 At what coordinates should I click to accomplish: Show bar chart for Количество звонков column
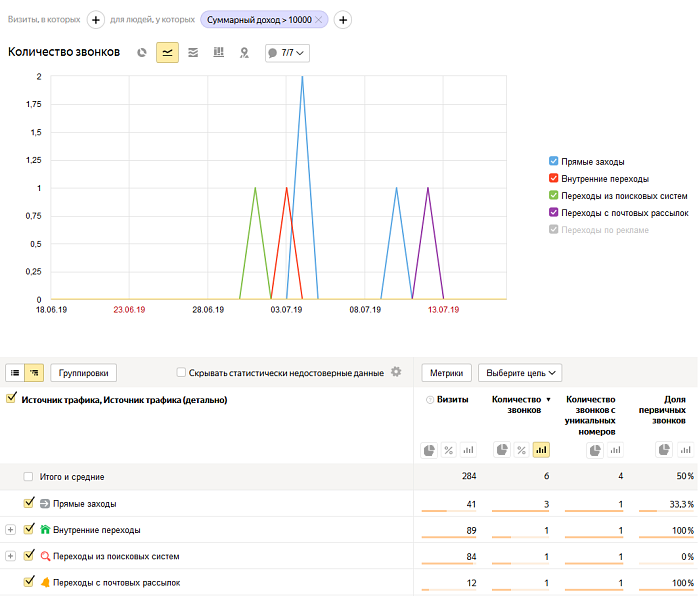[541, 450]
